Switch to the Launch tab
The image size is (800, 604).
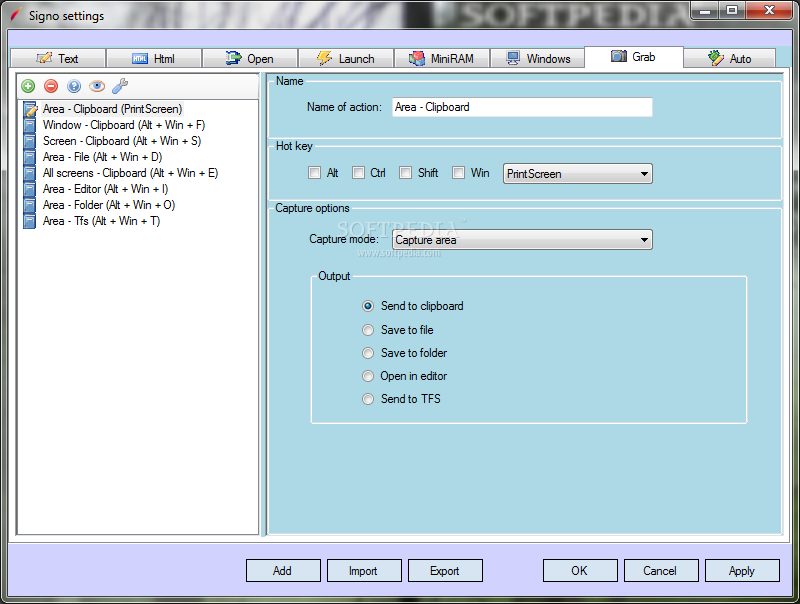(346, 59)
